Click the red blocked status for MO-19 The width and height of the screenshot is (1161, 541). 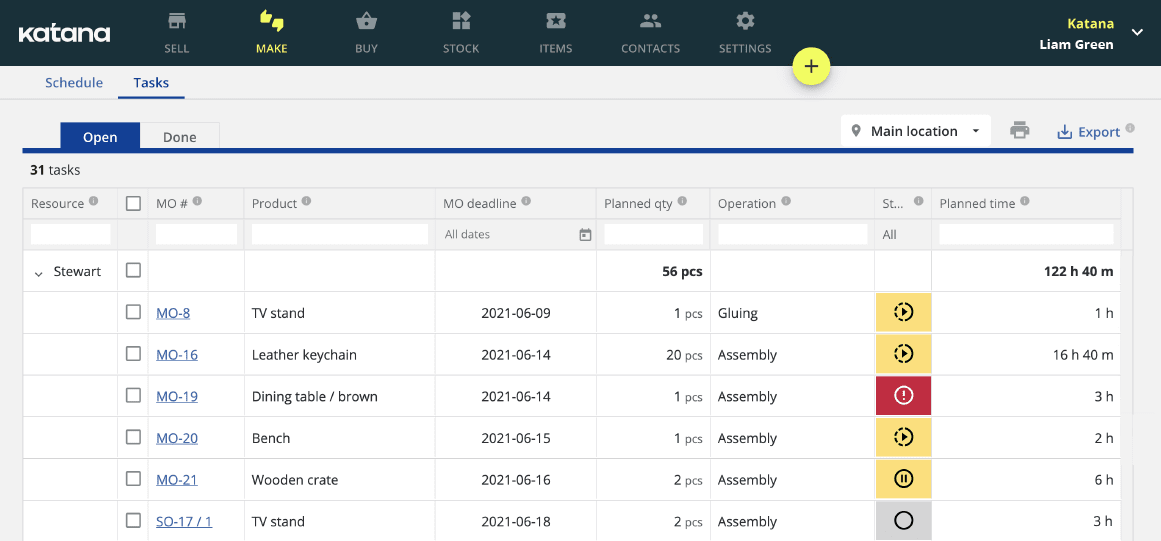(x=903, y=396)
